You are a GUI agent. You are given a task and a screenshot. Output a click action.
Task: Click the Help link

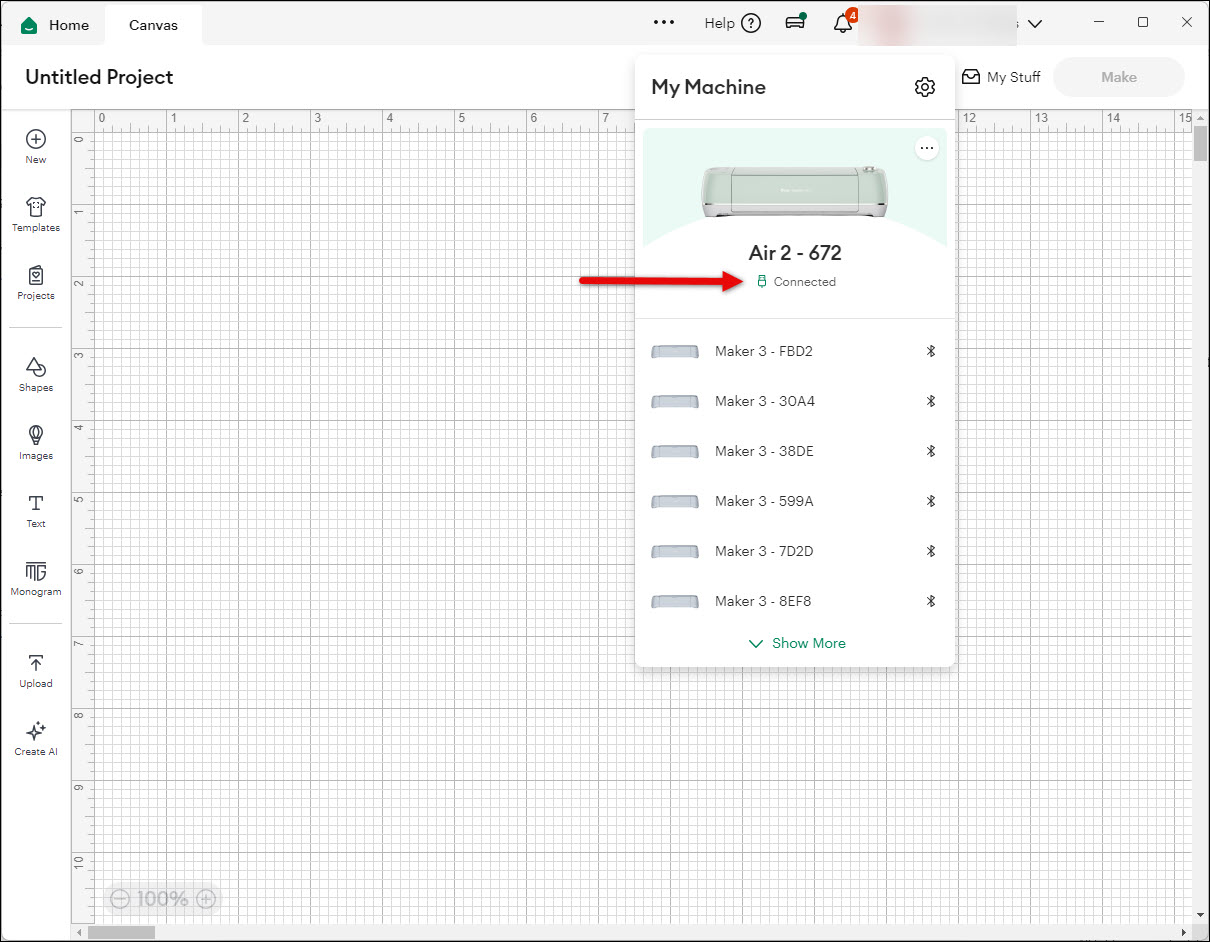732,23
